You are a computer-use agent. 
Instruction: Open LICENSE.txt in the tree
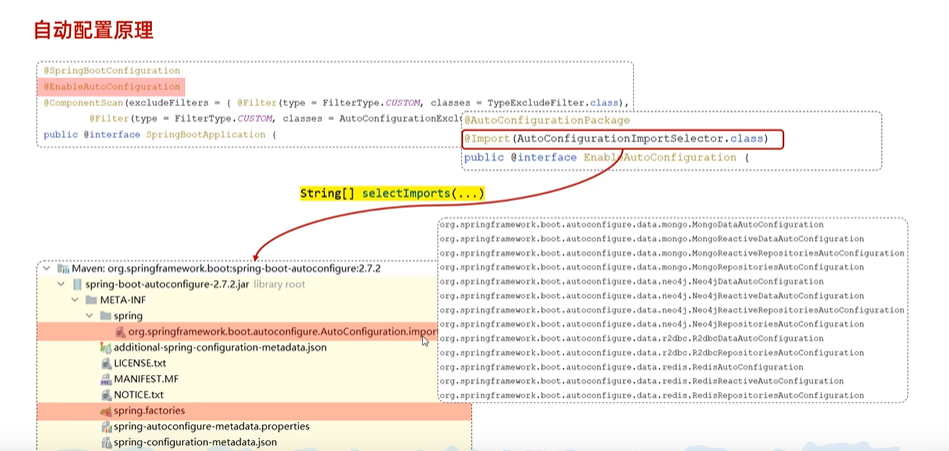coord(140,363)
